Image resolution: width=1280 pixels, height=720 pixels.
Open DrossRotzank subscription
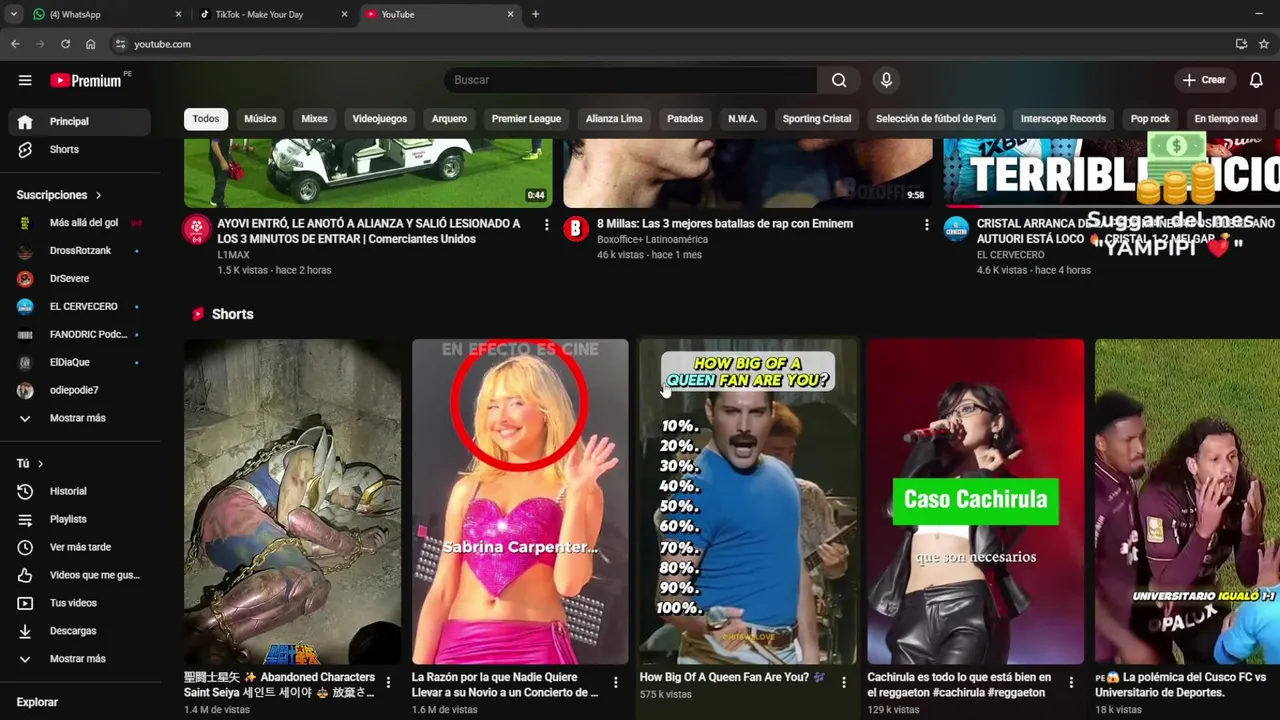pos(80,251)
